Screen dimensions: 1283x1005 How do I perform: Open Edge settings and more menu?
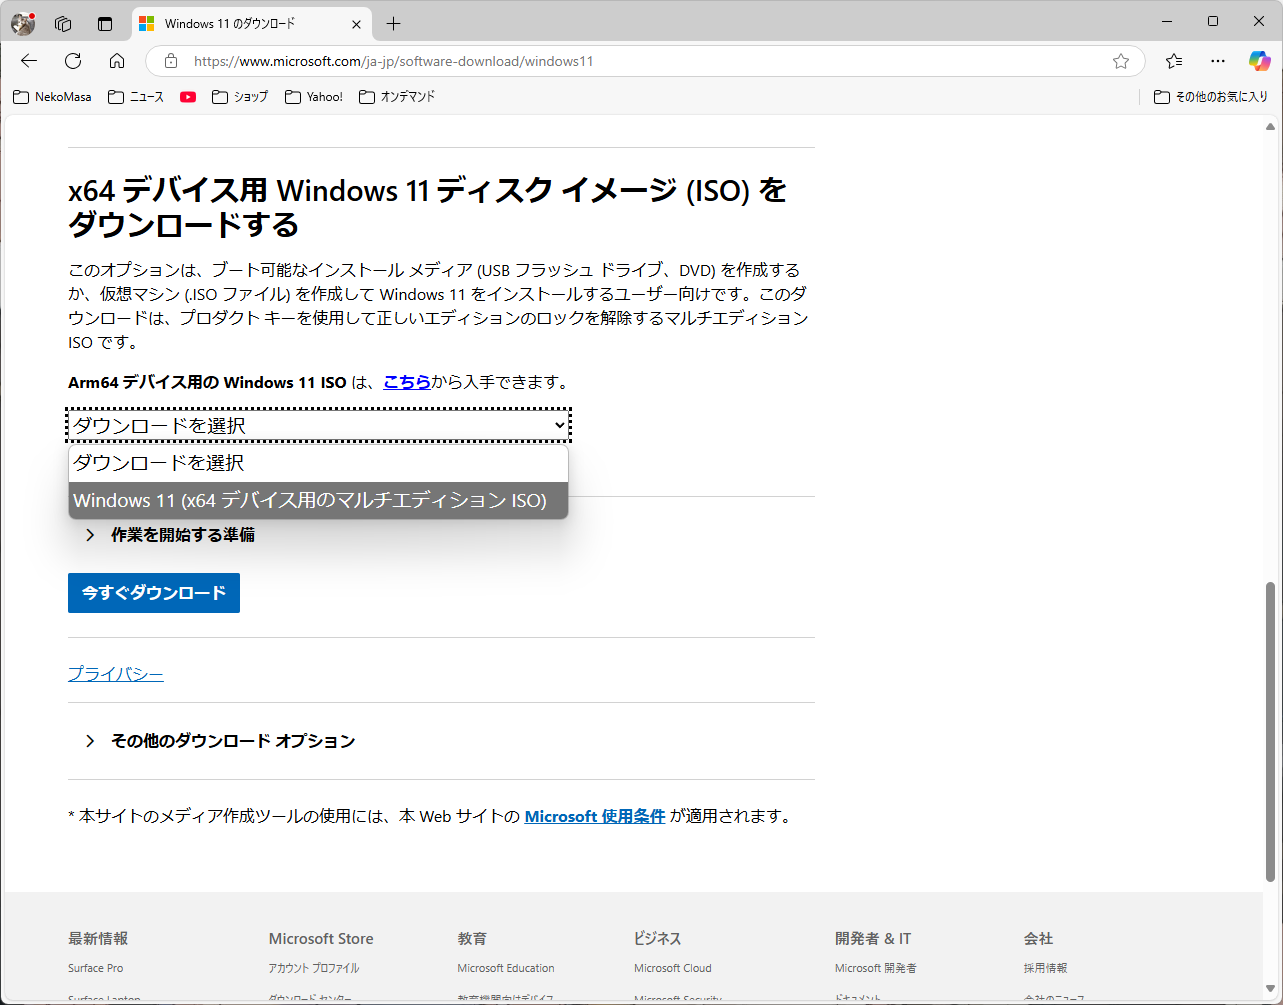(1217, 60)
